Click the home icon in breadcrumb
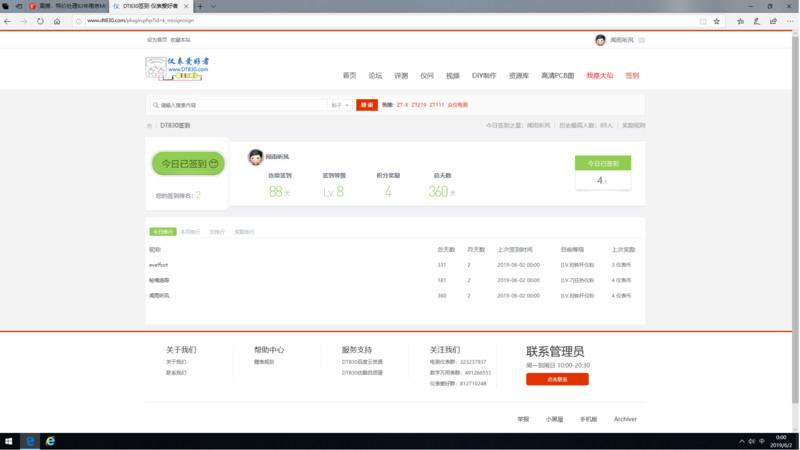 (x=150, y=126)
